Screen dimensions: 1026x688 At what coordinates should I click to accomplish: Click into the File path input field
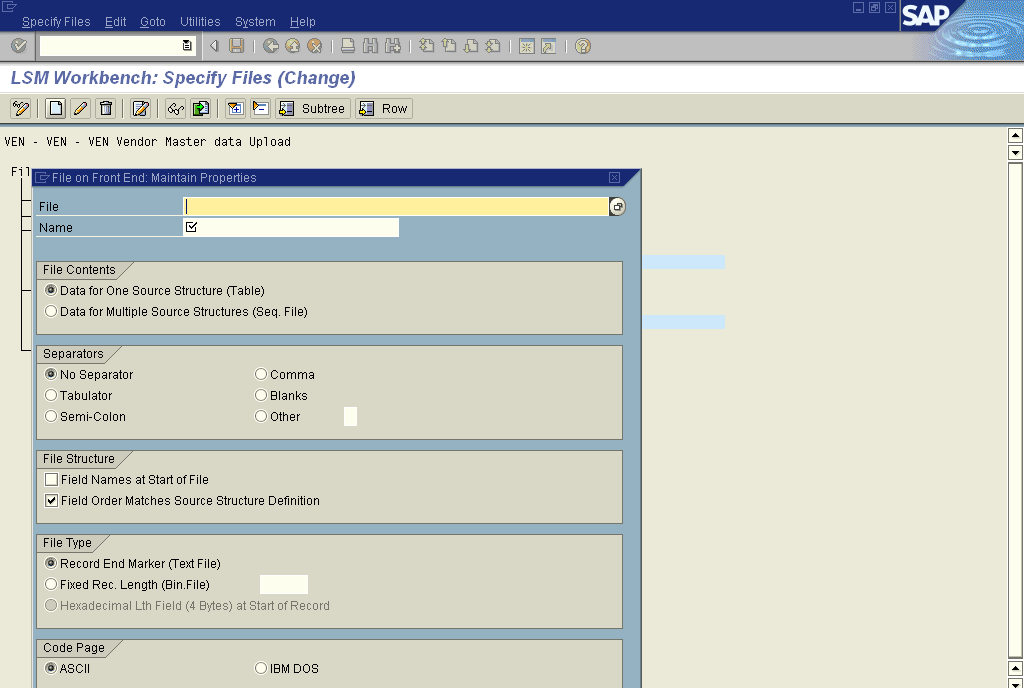[395, 207]
